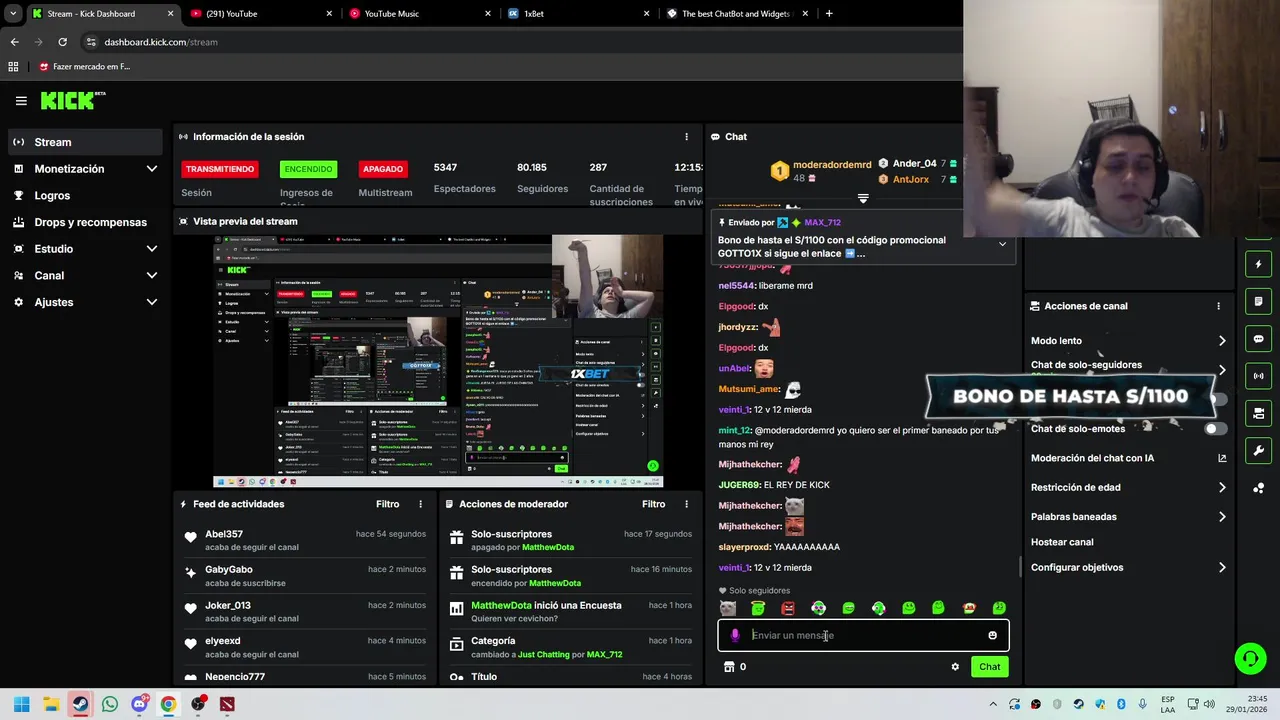Click the Kick logo
1280x720 pixels.
coord(72,100)
